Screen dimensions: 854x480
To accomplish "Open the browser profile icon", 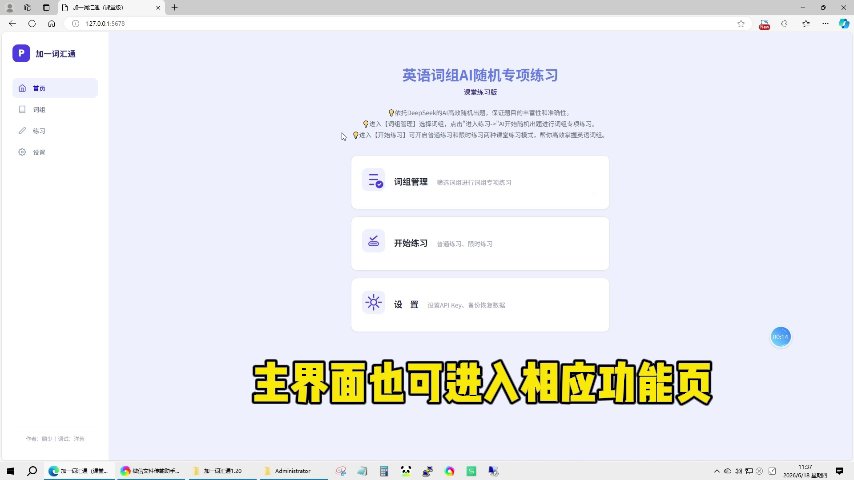I will pos(9,8).
